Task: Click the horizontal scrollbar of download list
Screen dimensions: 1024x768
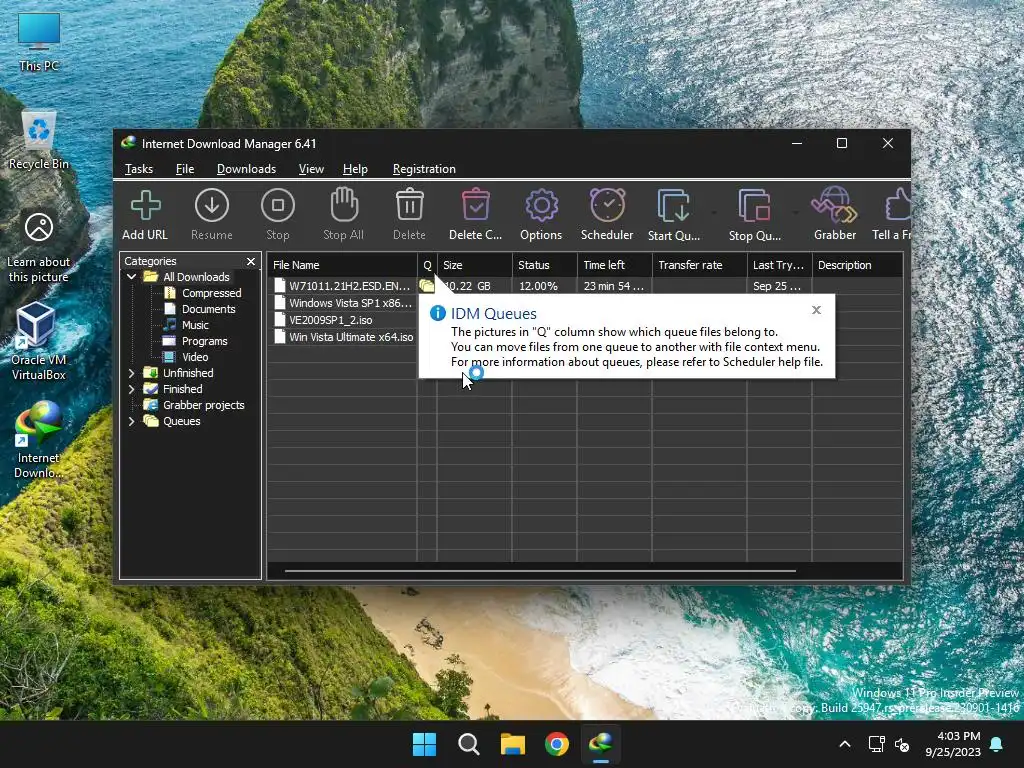Action: pyautogui.click(x=540, y=571)
